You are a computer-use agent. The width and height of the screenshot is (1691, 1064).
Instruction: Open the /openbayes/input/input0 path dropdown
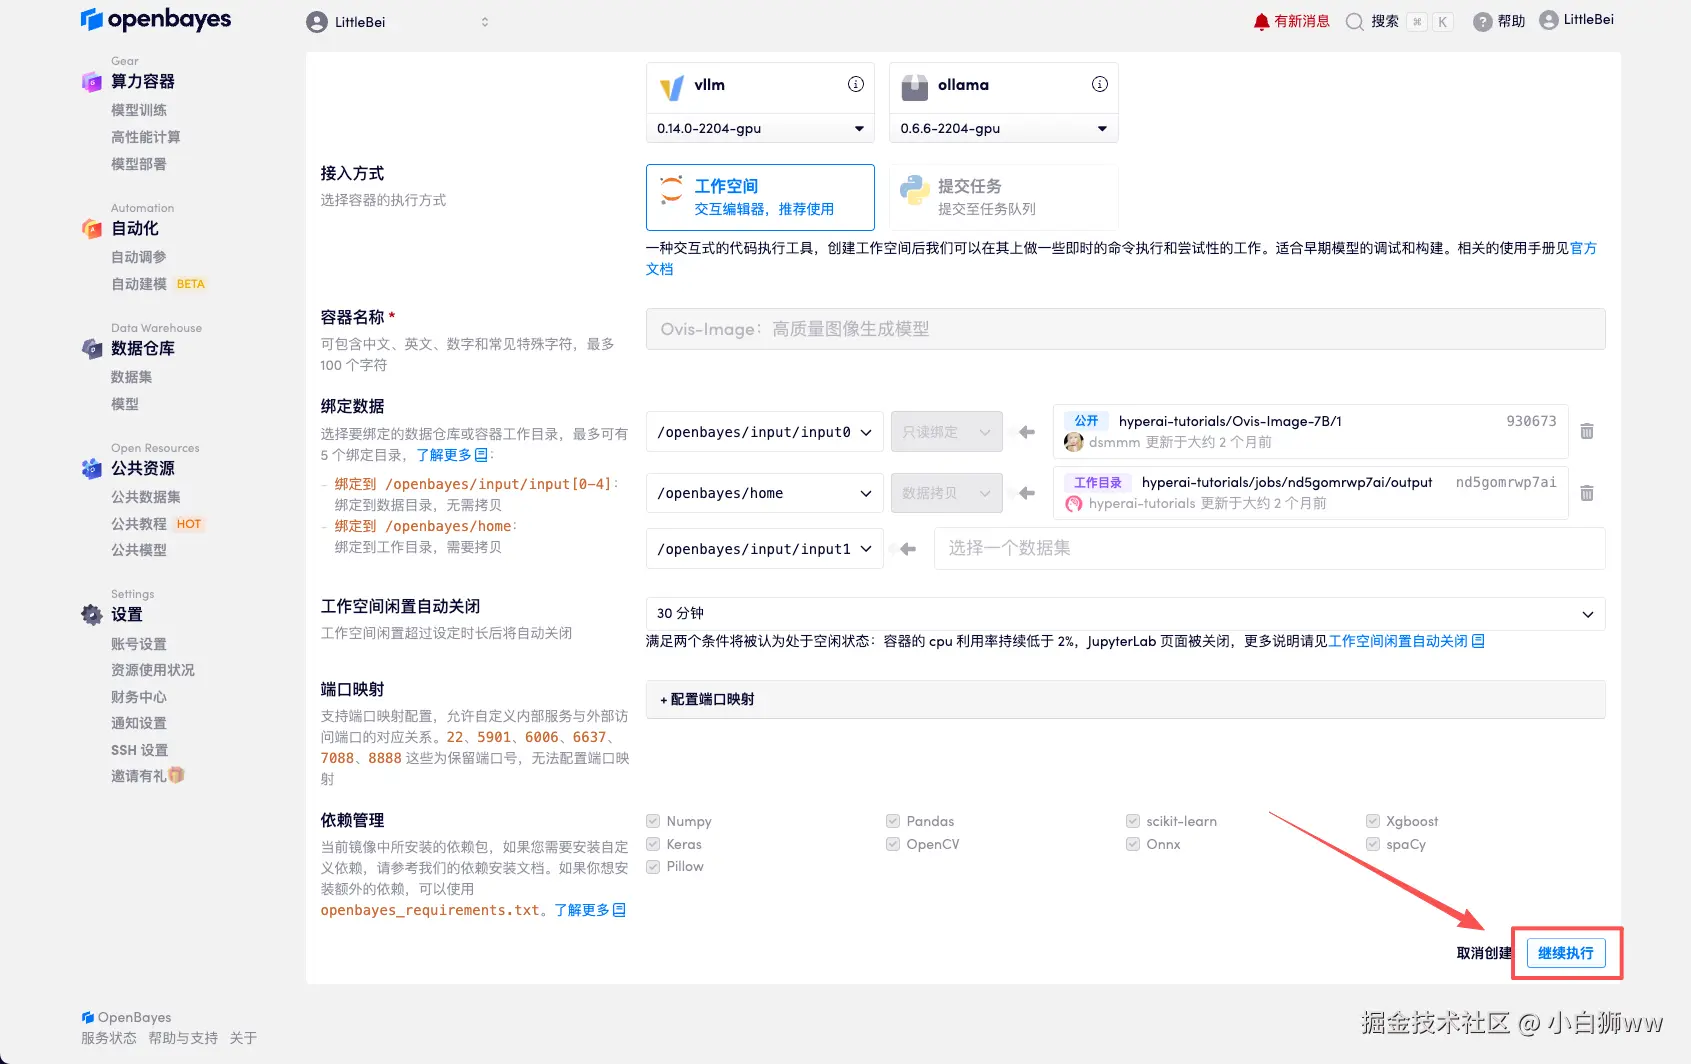(x=765, y=432)
